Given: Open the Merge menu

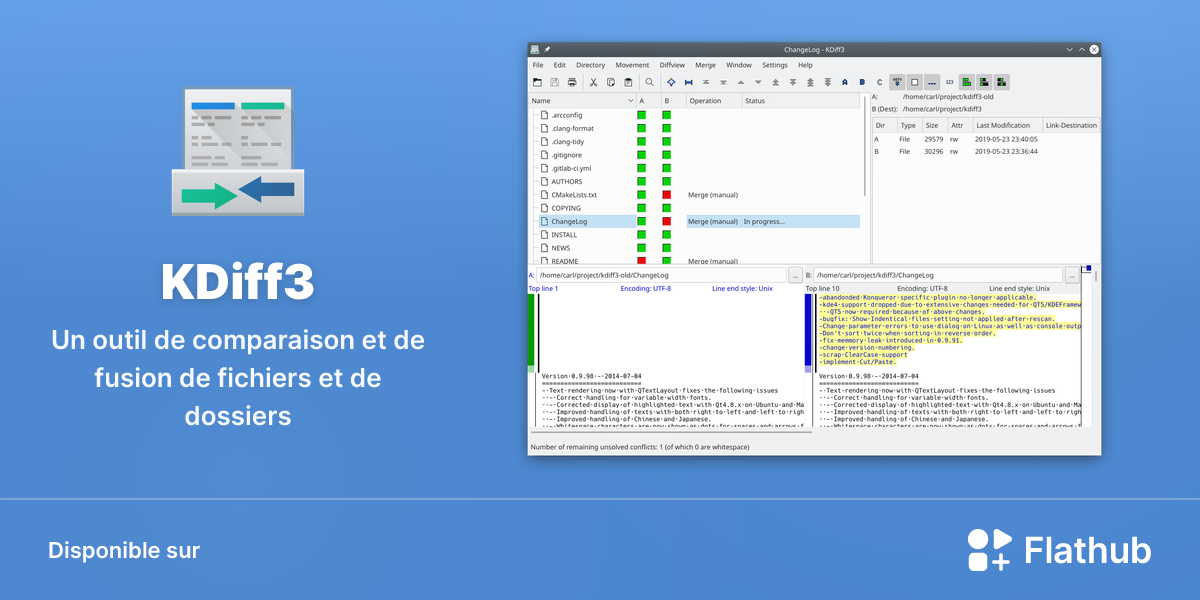Looking at the screenshot, I should tap(705, 65).
